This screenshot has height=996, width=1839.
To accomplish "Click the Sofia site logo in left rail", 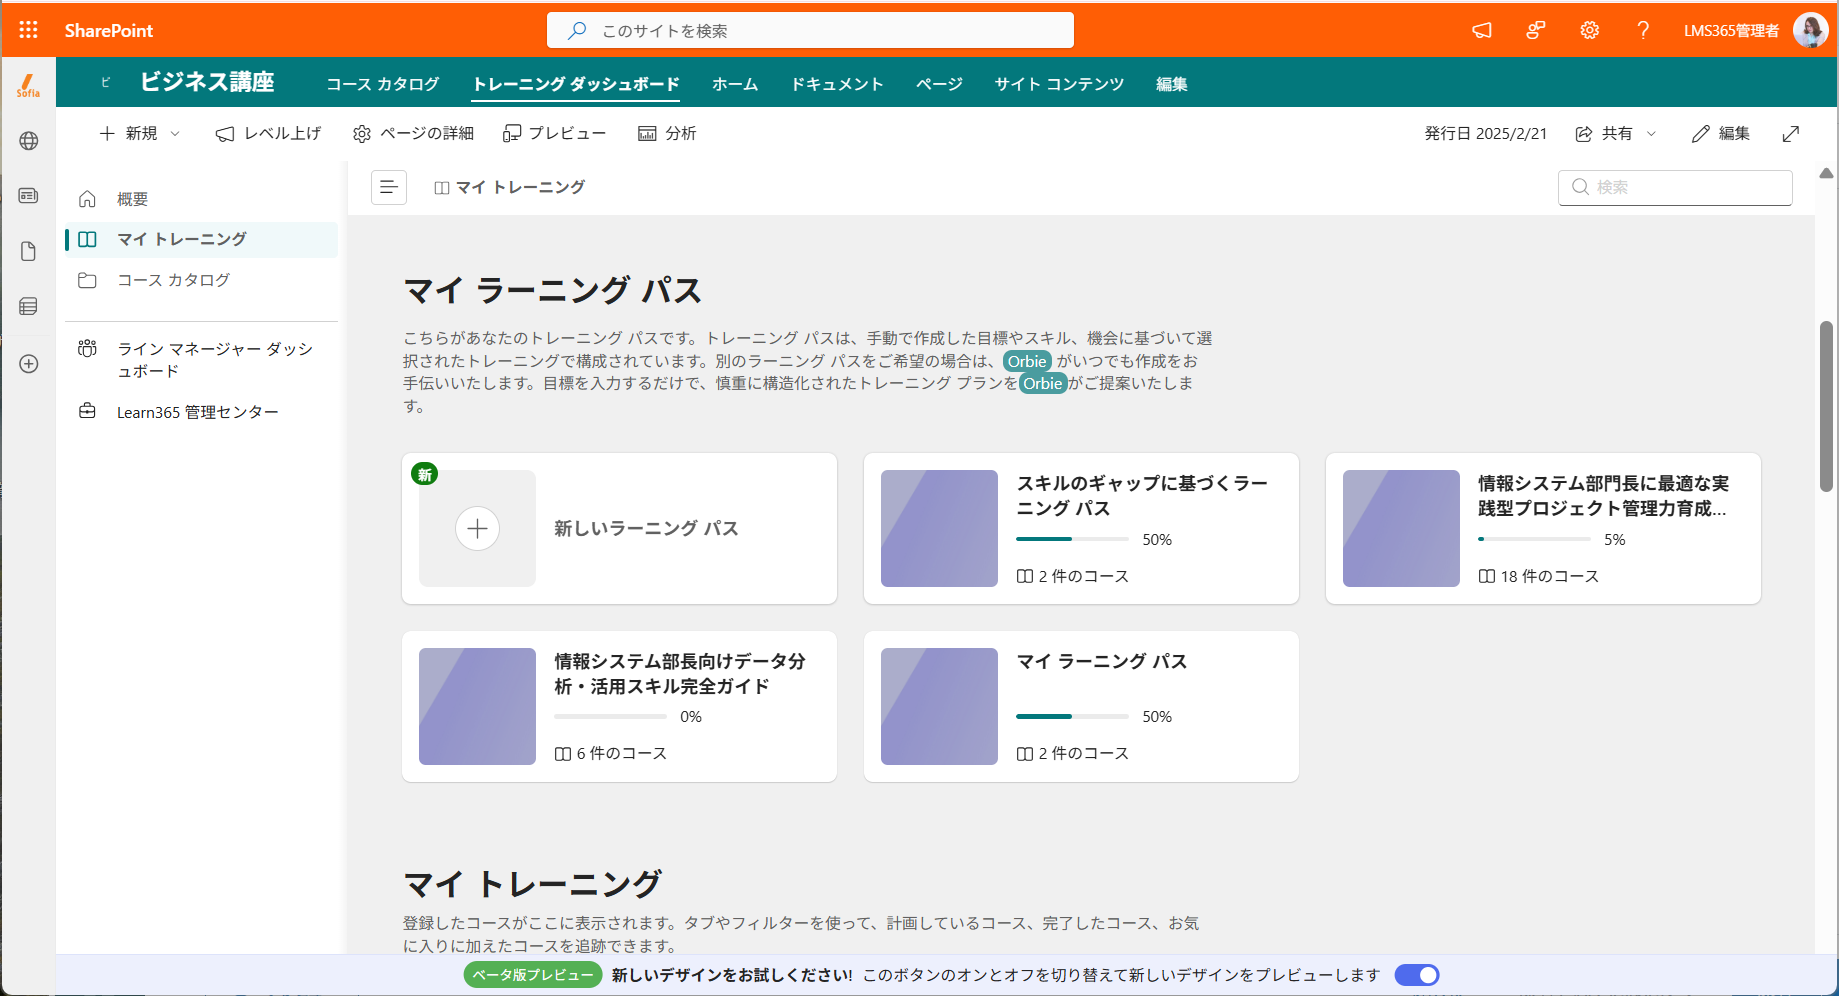I will coord(28,85).
